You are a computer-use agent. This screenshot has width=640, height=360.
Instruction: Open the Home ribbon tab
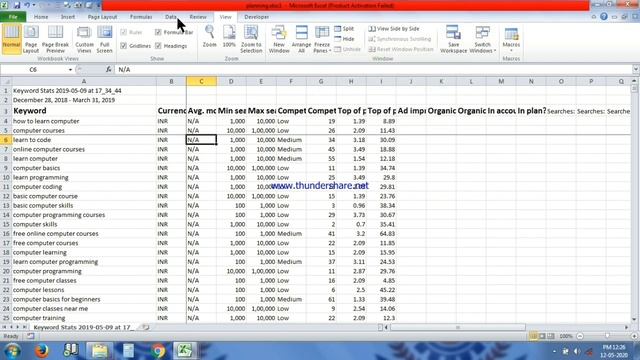click(x=41, y=17)
